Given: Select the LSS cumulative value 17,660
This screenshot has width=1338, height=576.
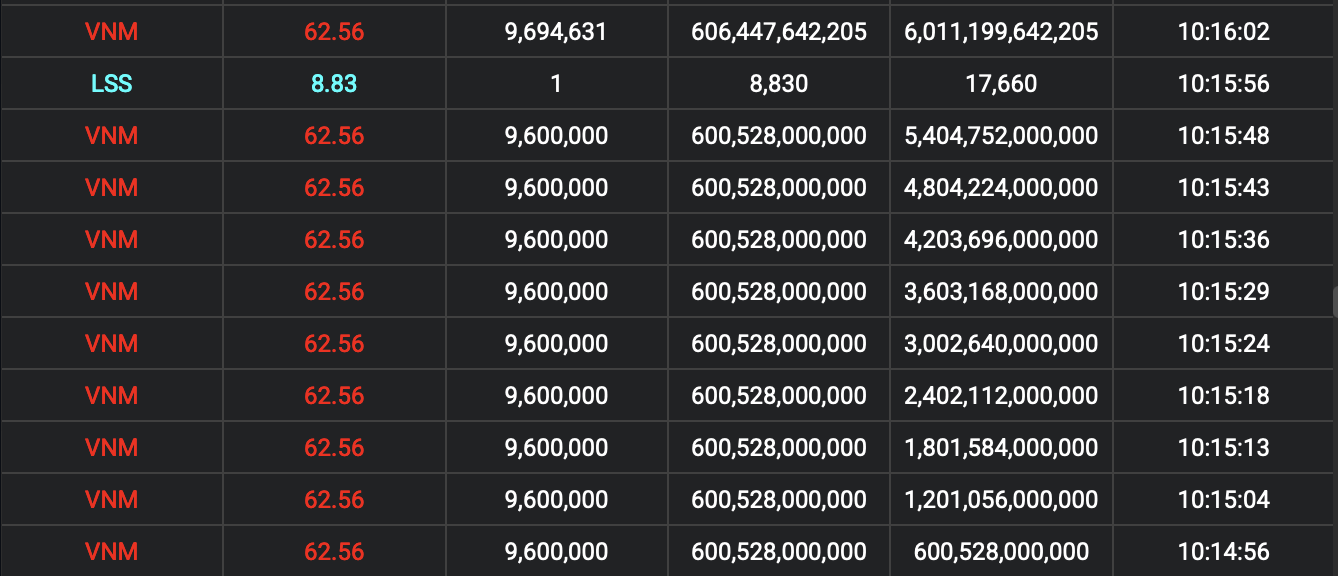Looking at the screenshot, I should coord(1001,84).
